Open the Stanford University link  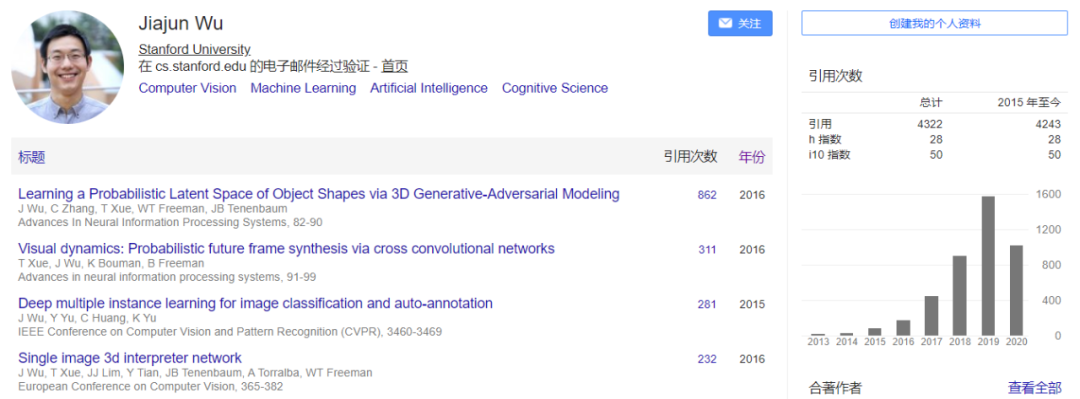point(194,50)
